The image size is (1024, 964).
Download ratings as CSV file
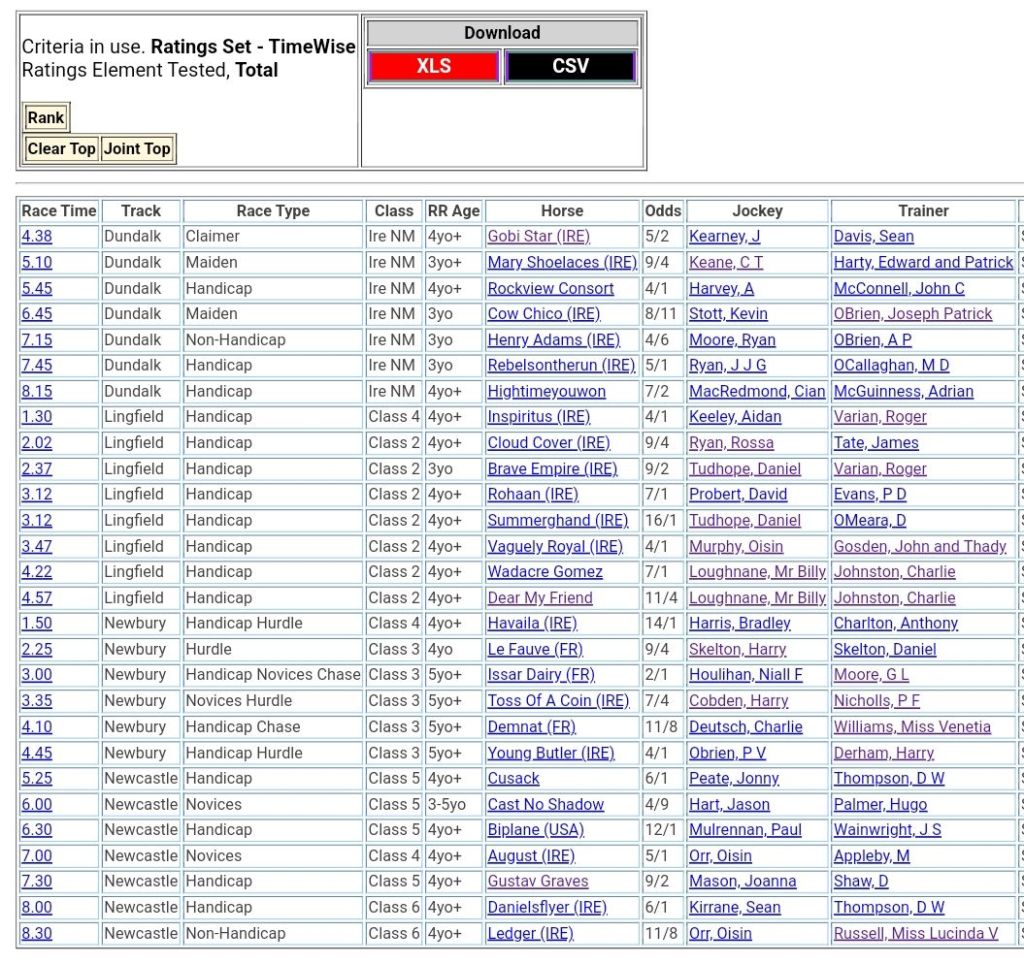pyautogui.click(x=570, y=67)
